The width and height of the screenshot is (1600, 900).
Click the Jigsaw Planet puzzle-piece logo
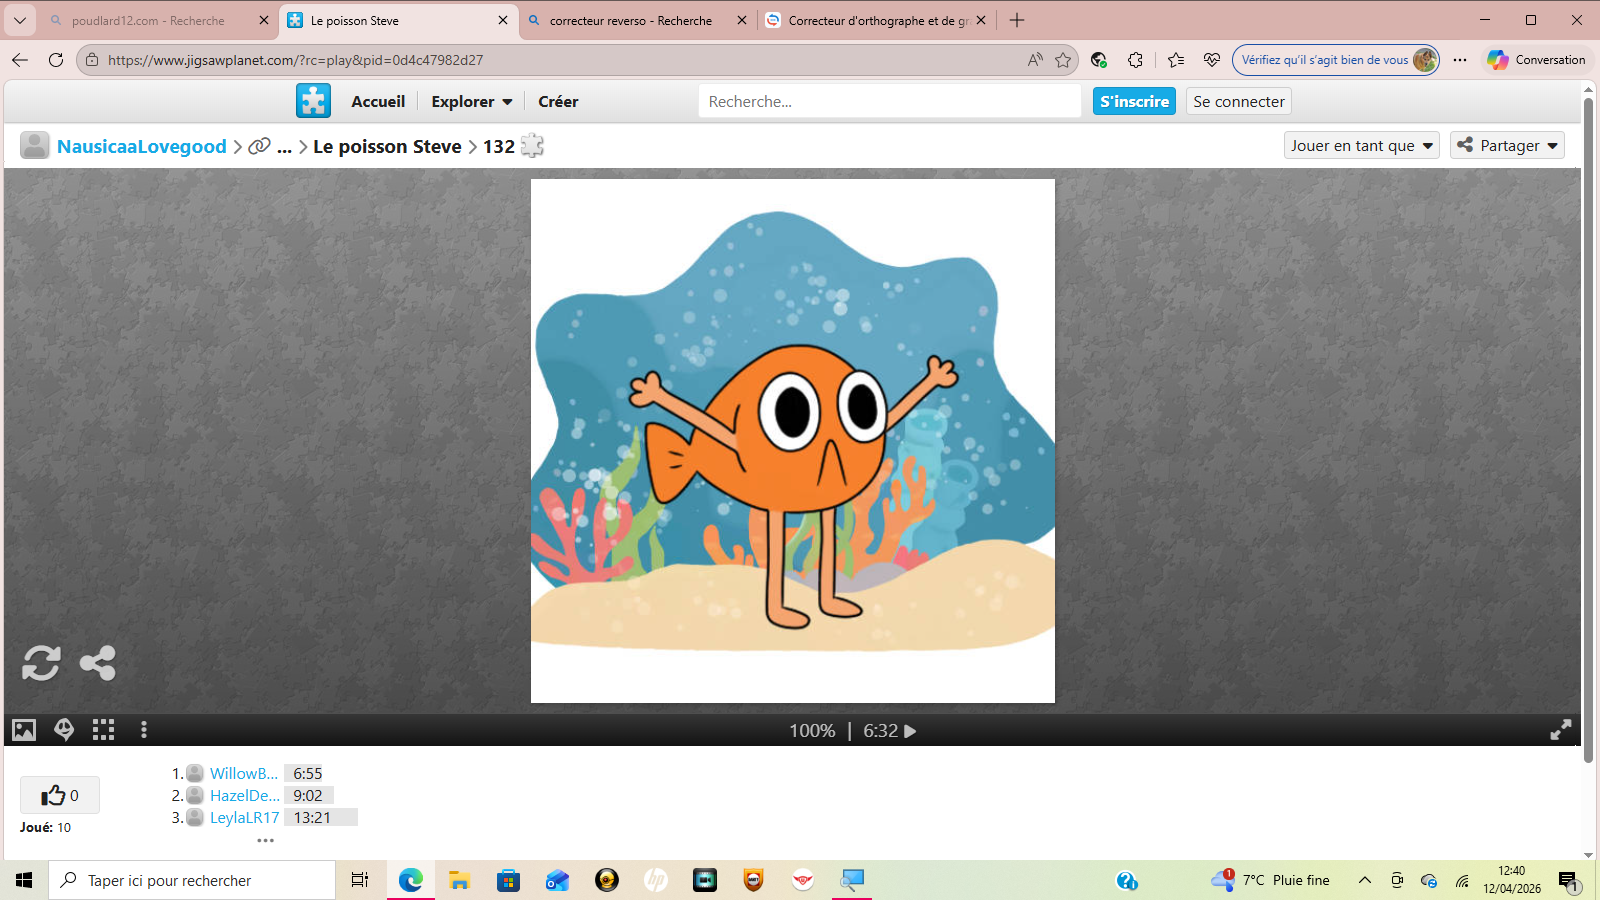click(313, 101)
